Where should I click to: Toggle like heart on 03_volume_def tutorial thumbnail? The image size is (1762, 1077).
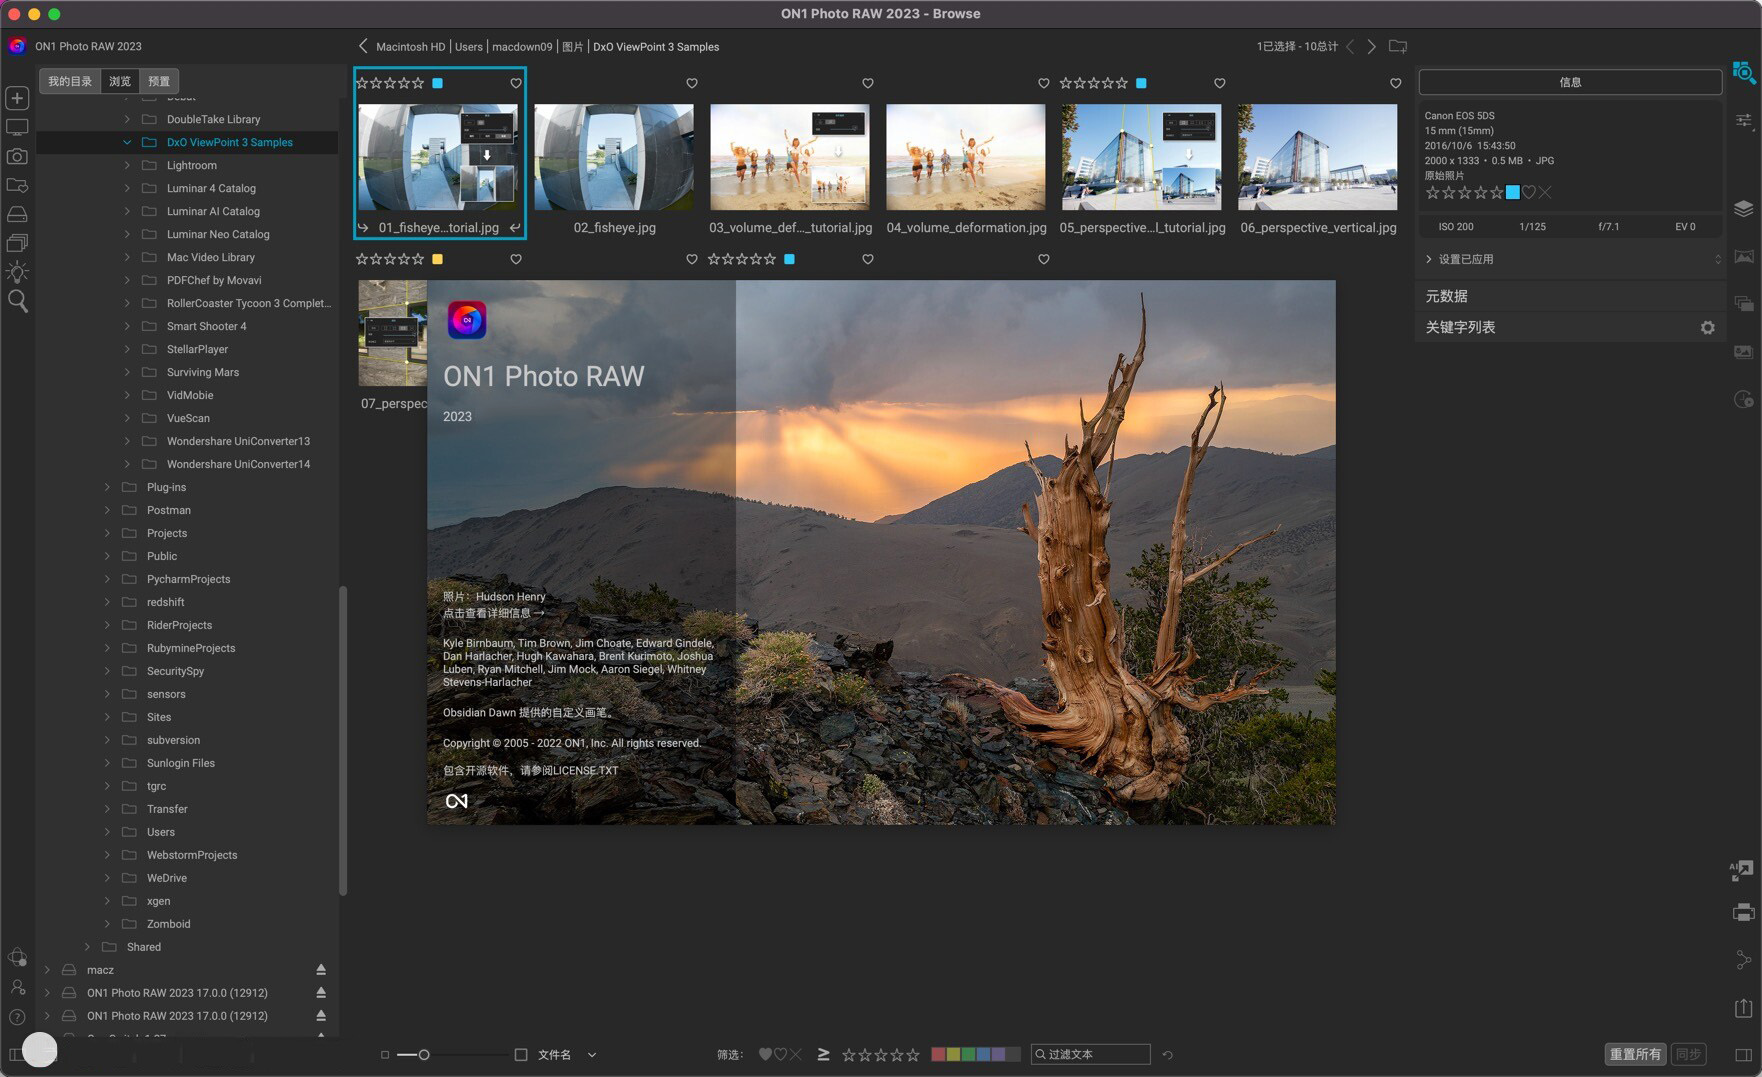pyautogui.click(x=868, y=83)
